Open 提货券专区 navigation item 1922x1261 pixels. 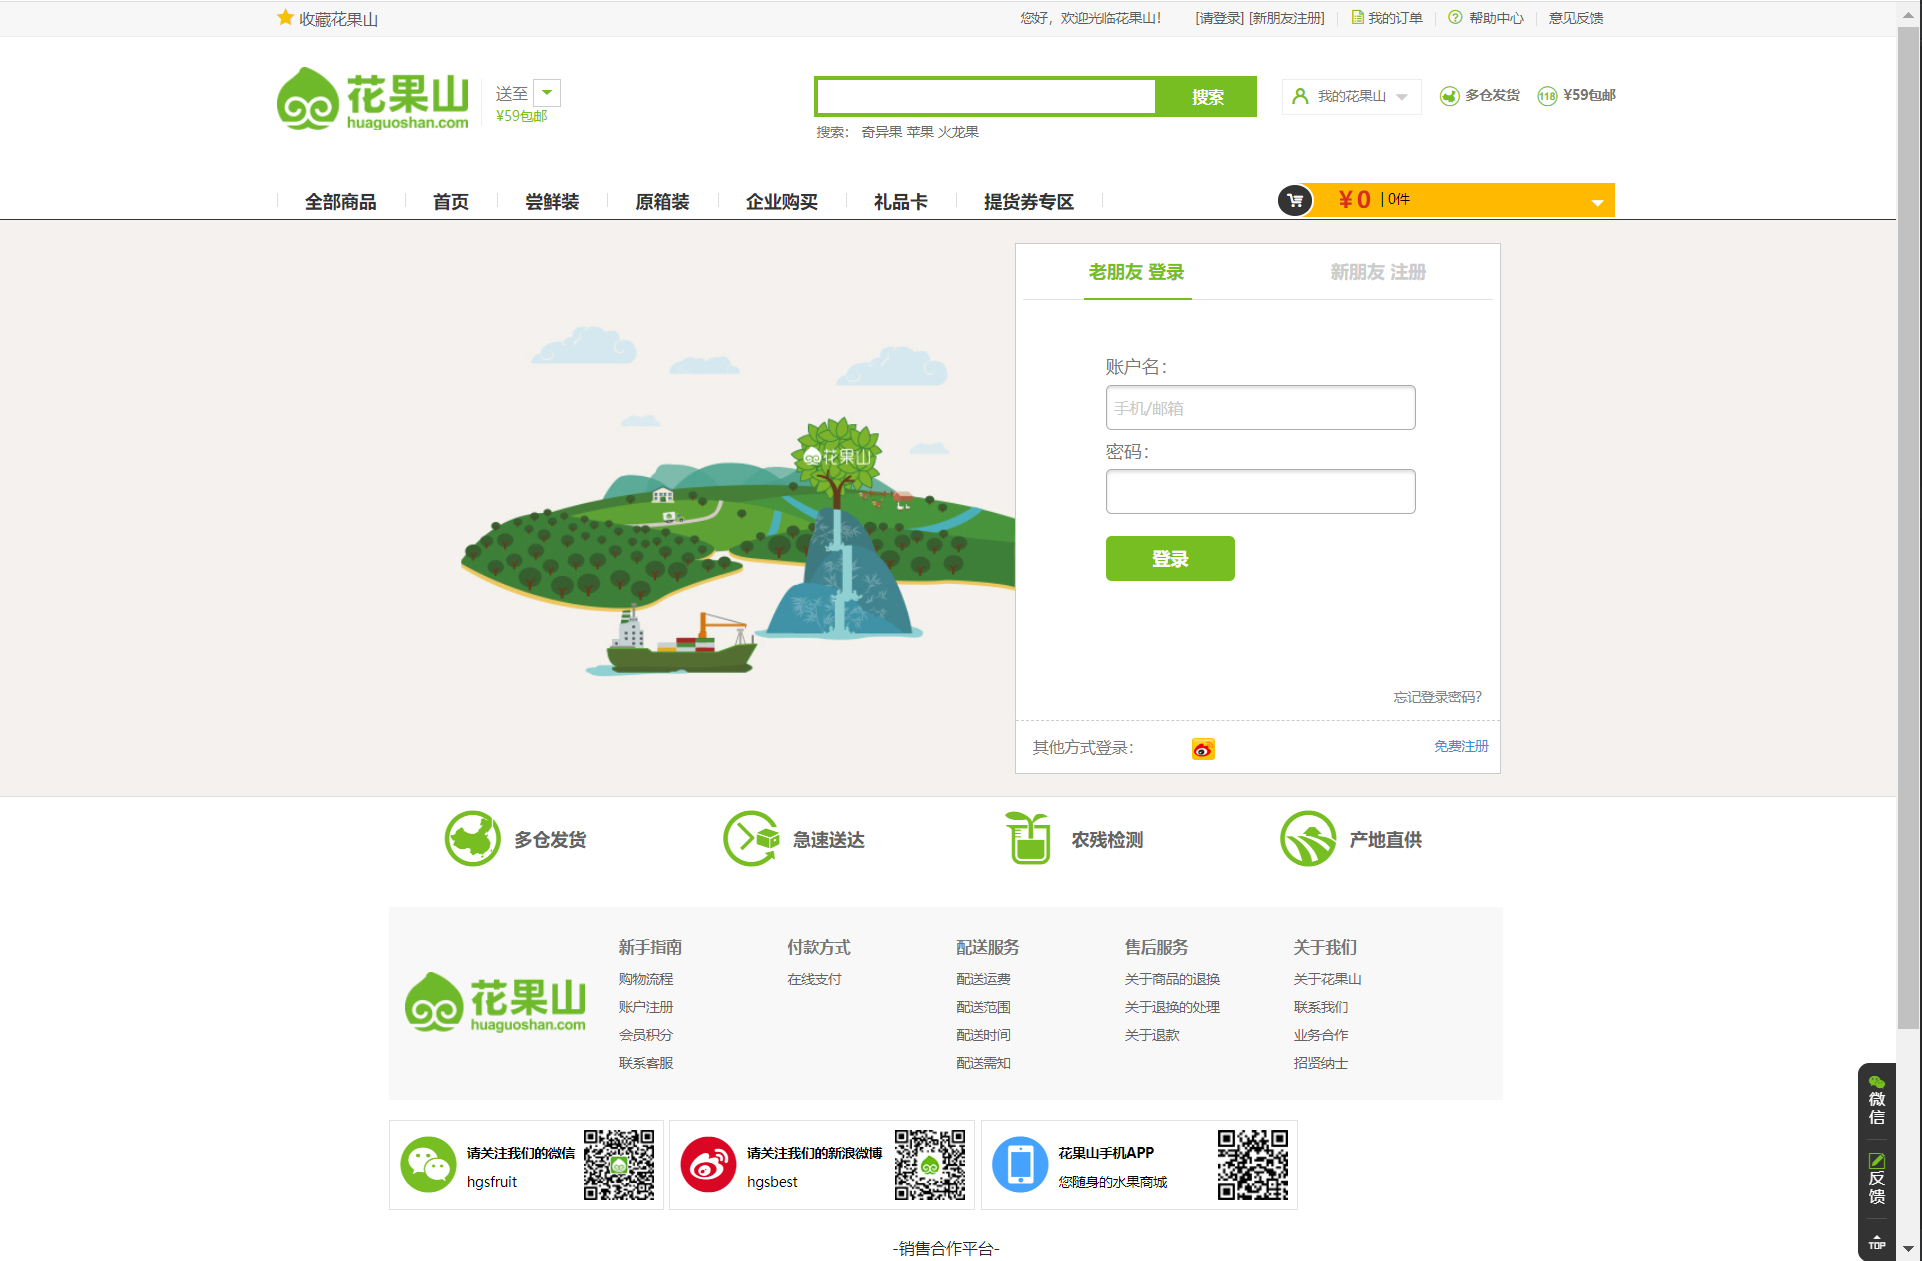1029,202
